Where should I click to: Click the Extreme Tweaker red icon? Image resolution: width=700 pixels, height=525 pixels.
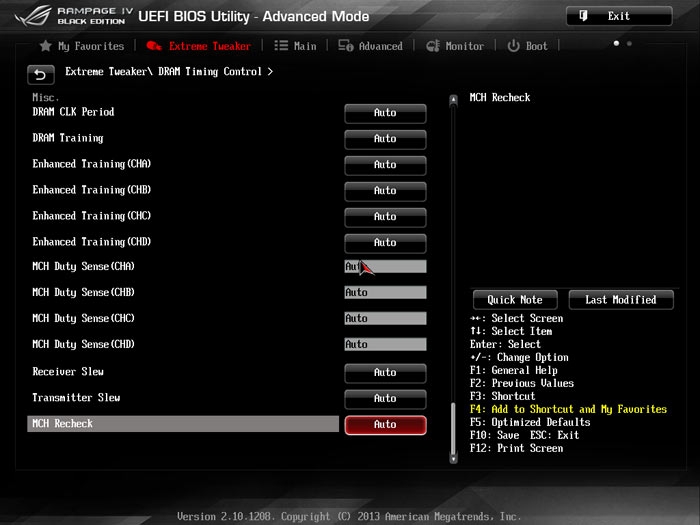pos(153,46)
